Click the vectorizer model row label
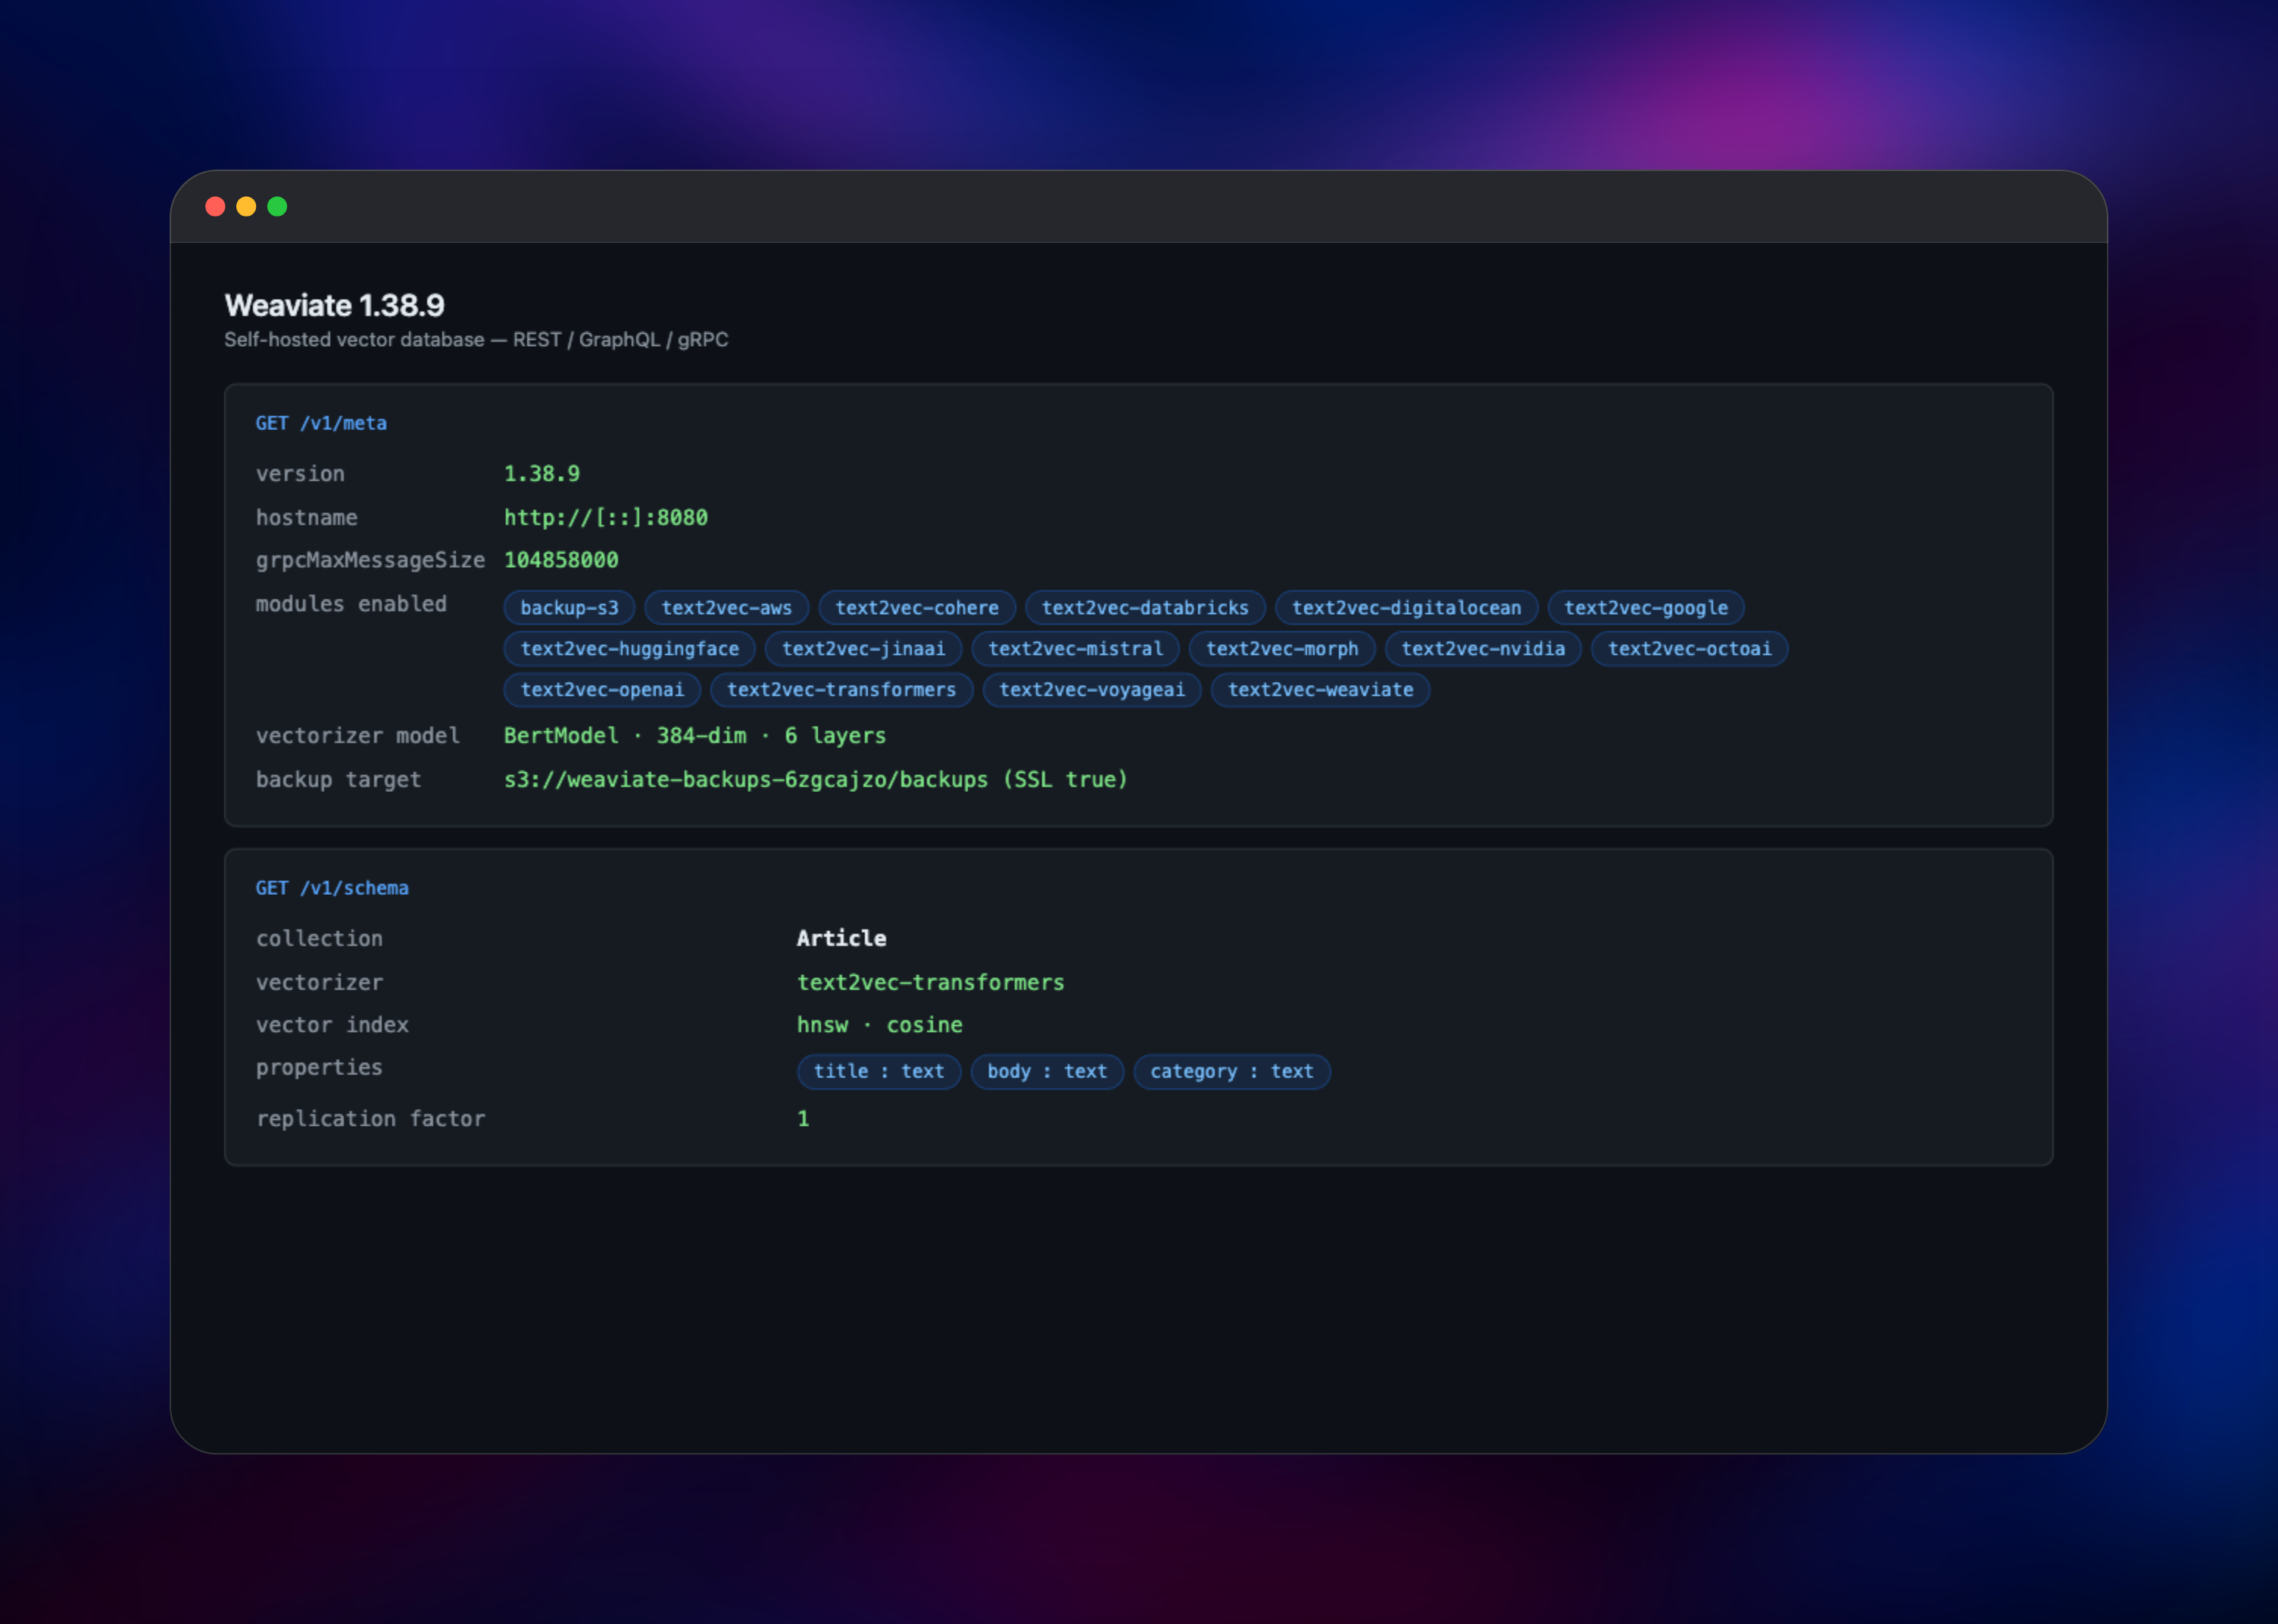 point(358,736)
